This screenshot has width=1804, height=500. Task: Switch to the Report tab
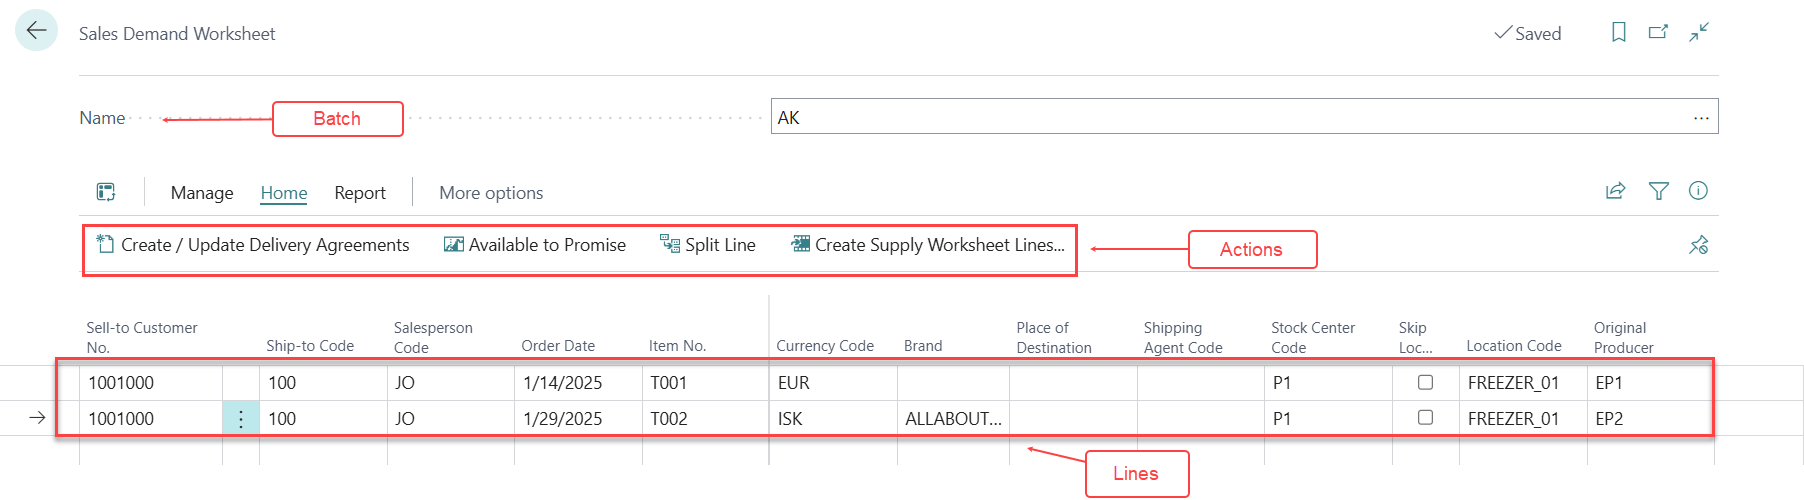[360, 193]
